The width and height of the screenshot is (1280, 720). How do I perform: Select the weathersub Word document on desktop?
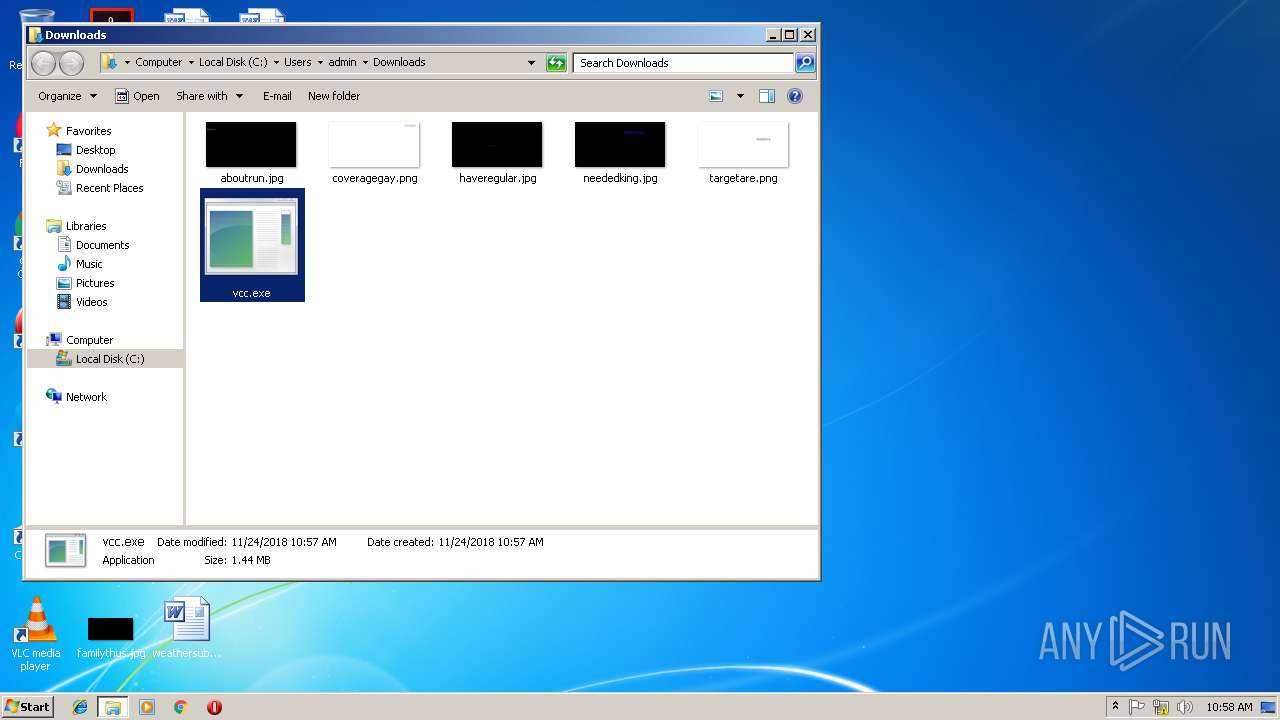(187, 628)
